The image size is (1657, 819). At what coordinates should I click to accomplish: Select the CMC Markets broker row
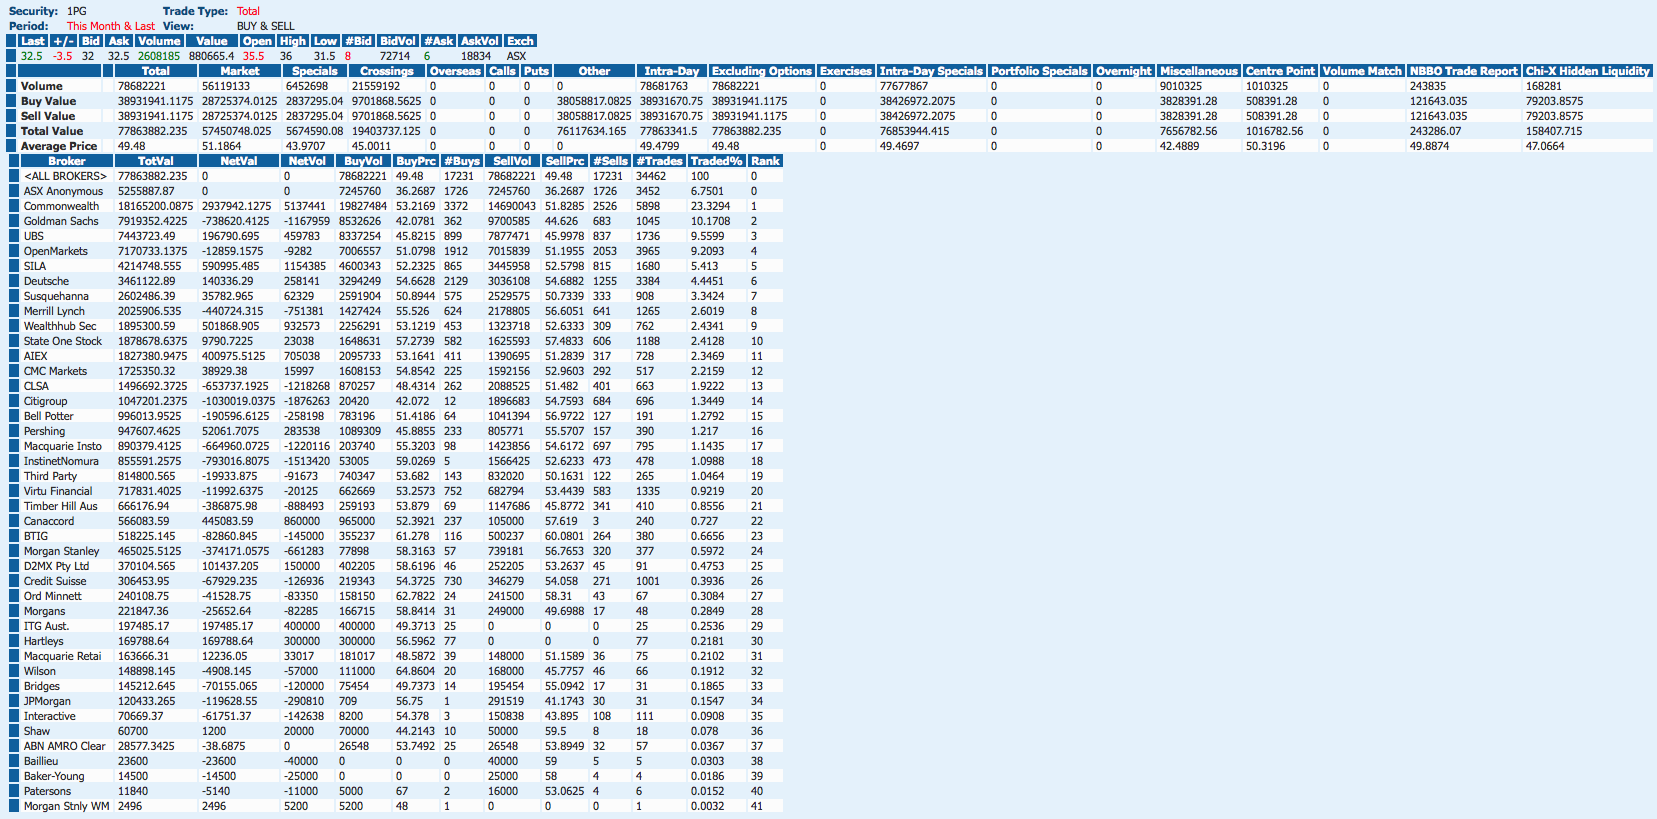(x=395, y=371)
